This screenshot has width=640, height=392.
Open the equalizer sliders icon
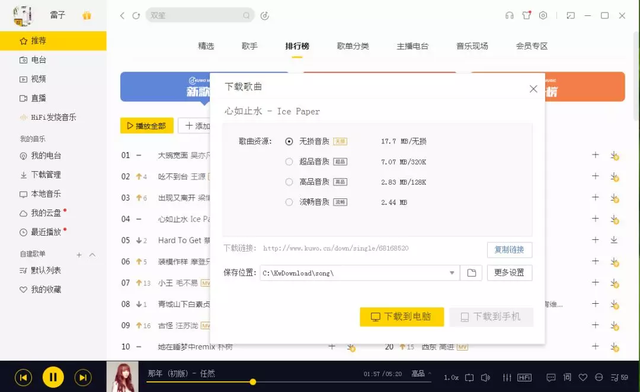507,378
